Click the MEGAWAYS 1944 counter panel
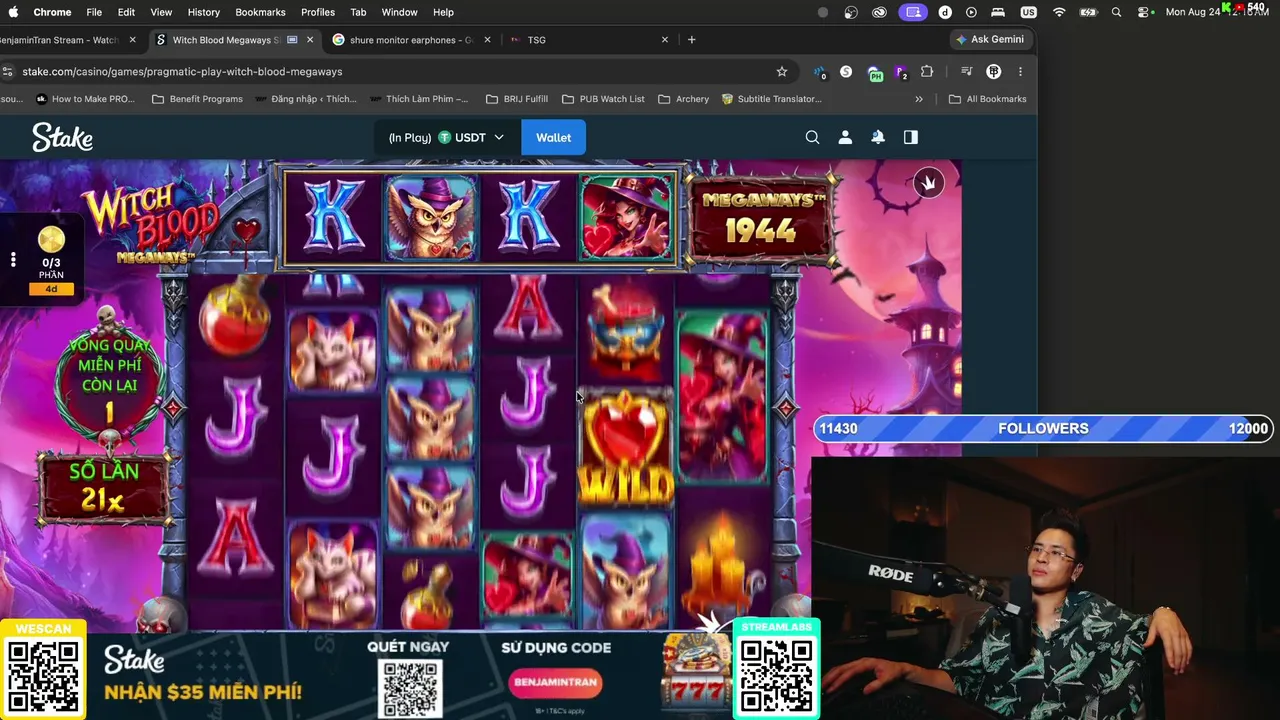 pos(762,220)
